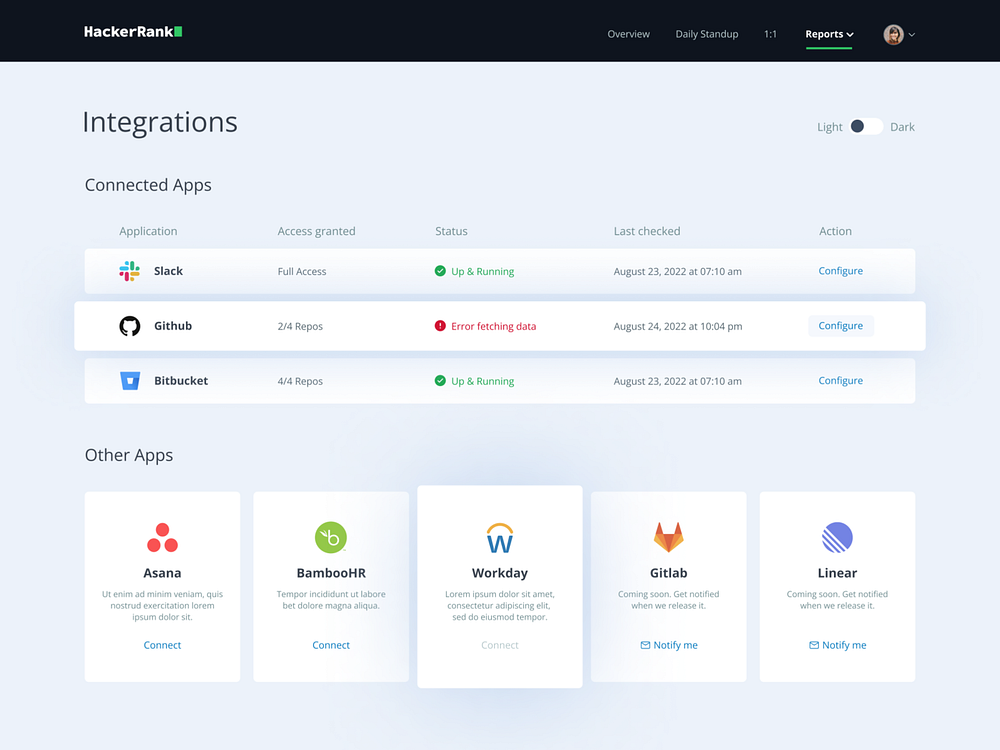Image resolution: width=1000 pixels, height=750 pixels.
Task: Select the Linear striped circle icon
Action: tap(837, 537)
